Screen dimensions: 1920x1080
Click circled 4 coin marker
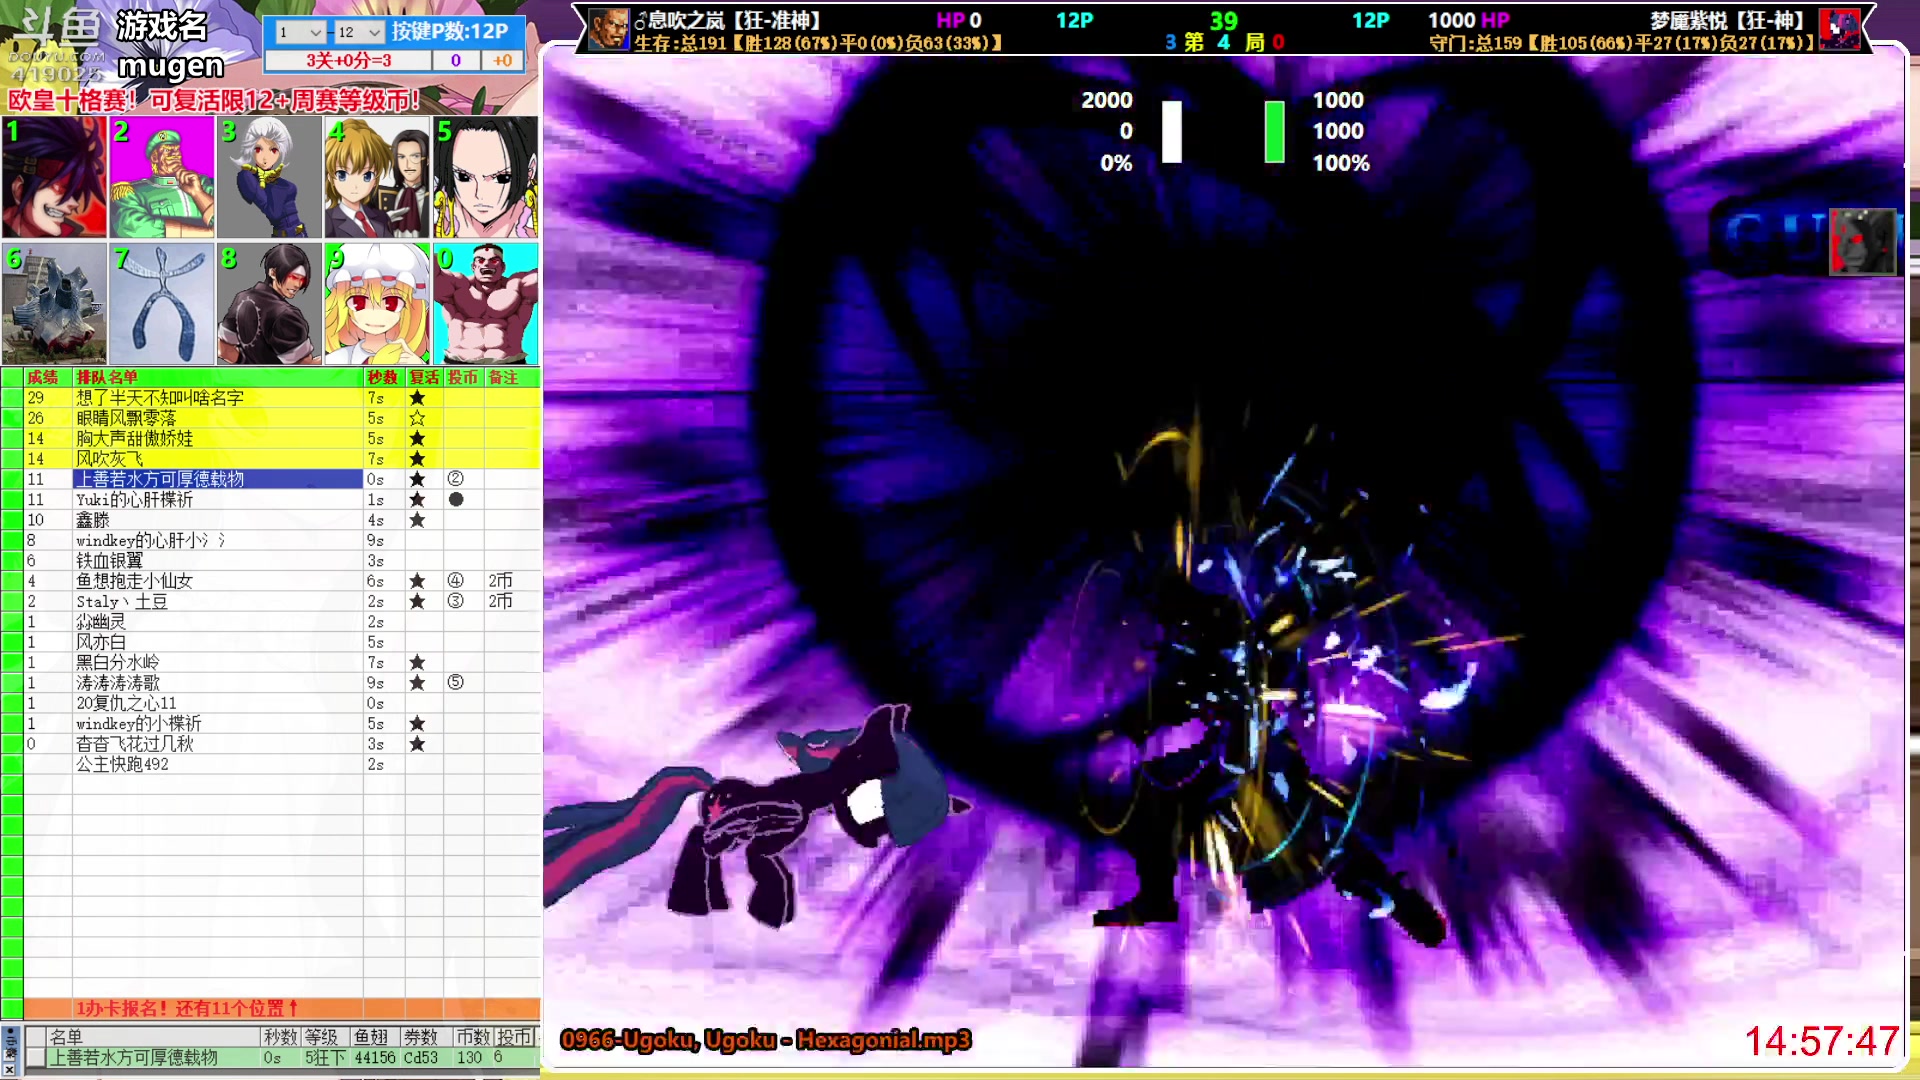click(455, 581)
